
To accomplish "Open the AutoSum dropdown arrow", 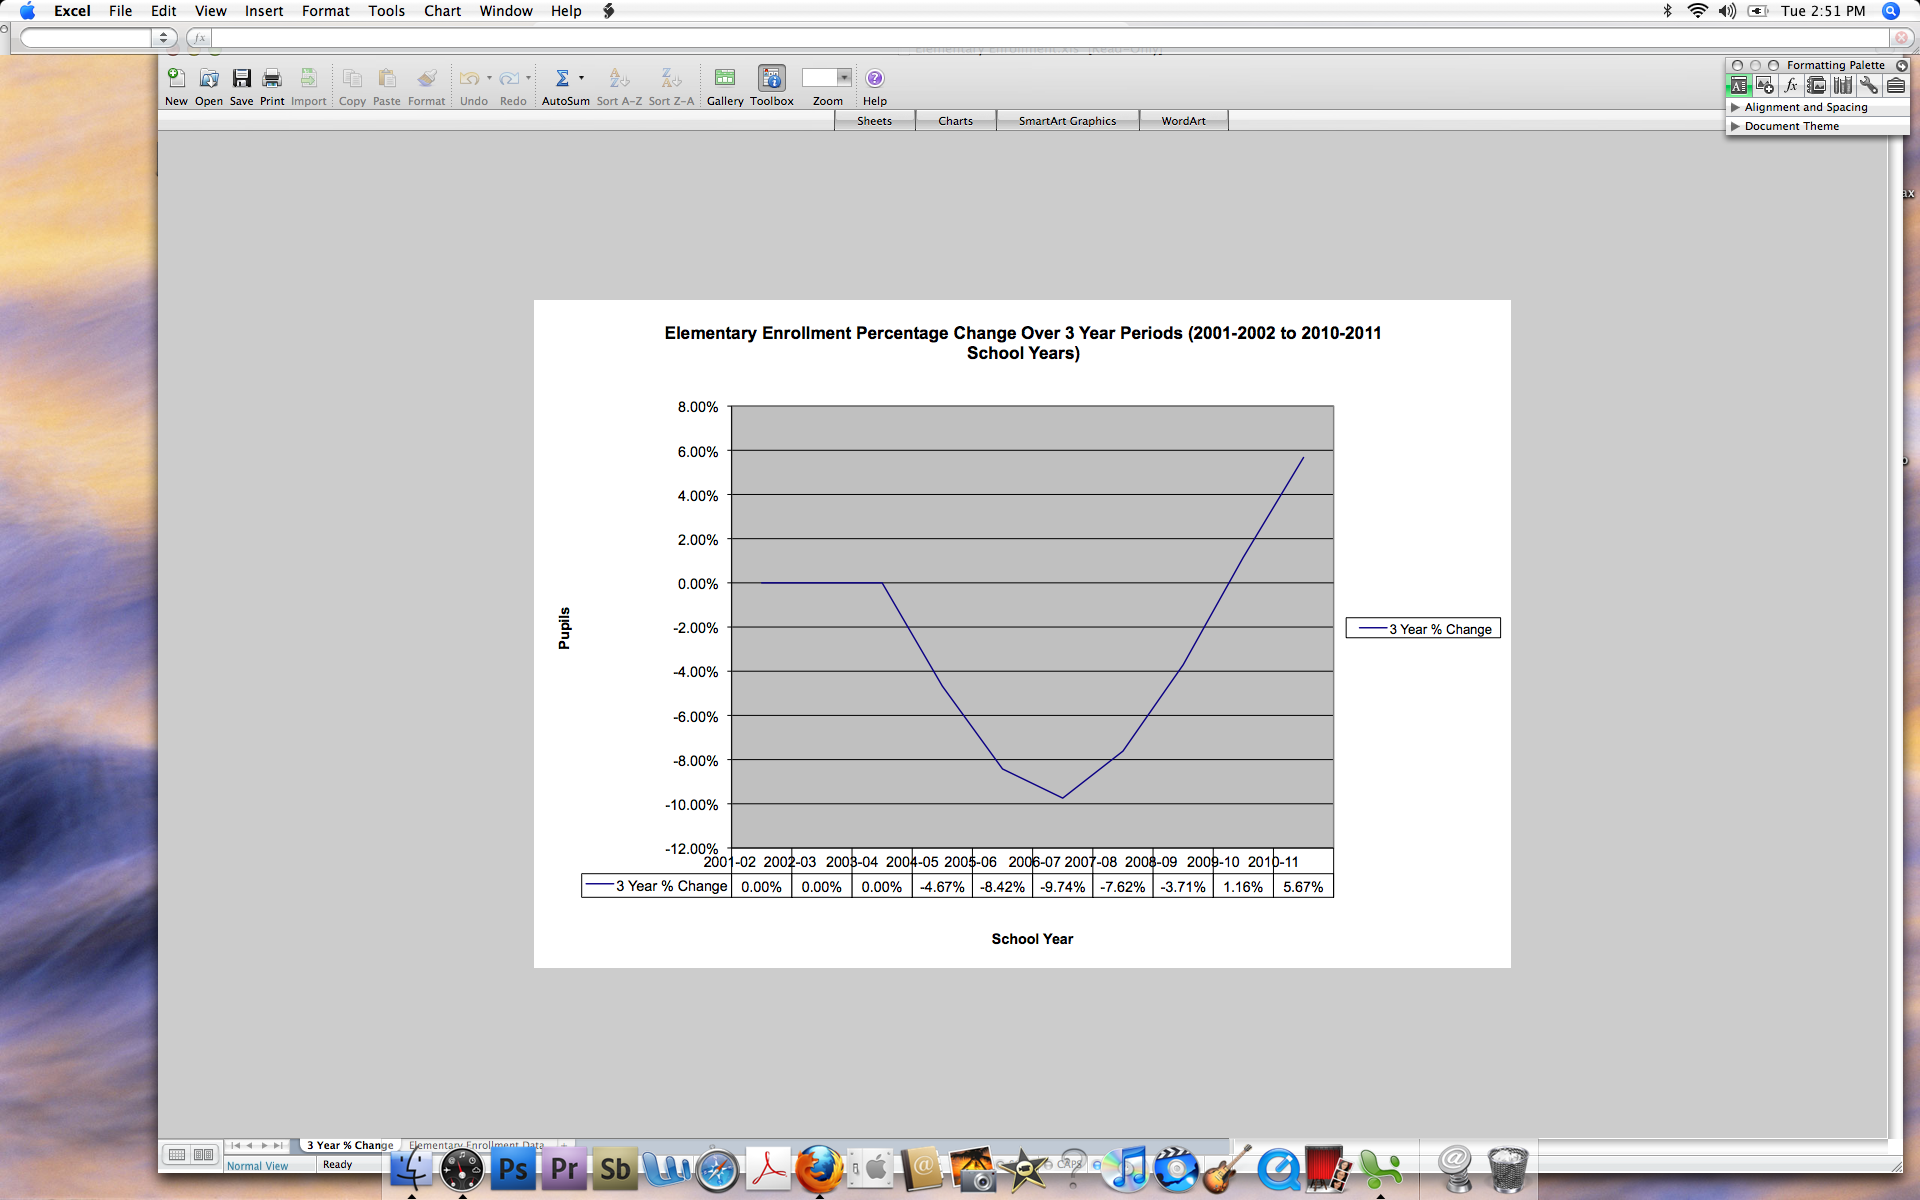I will pos(581,78).
